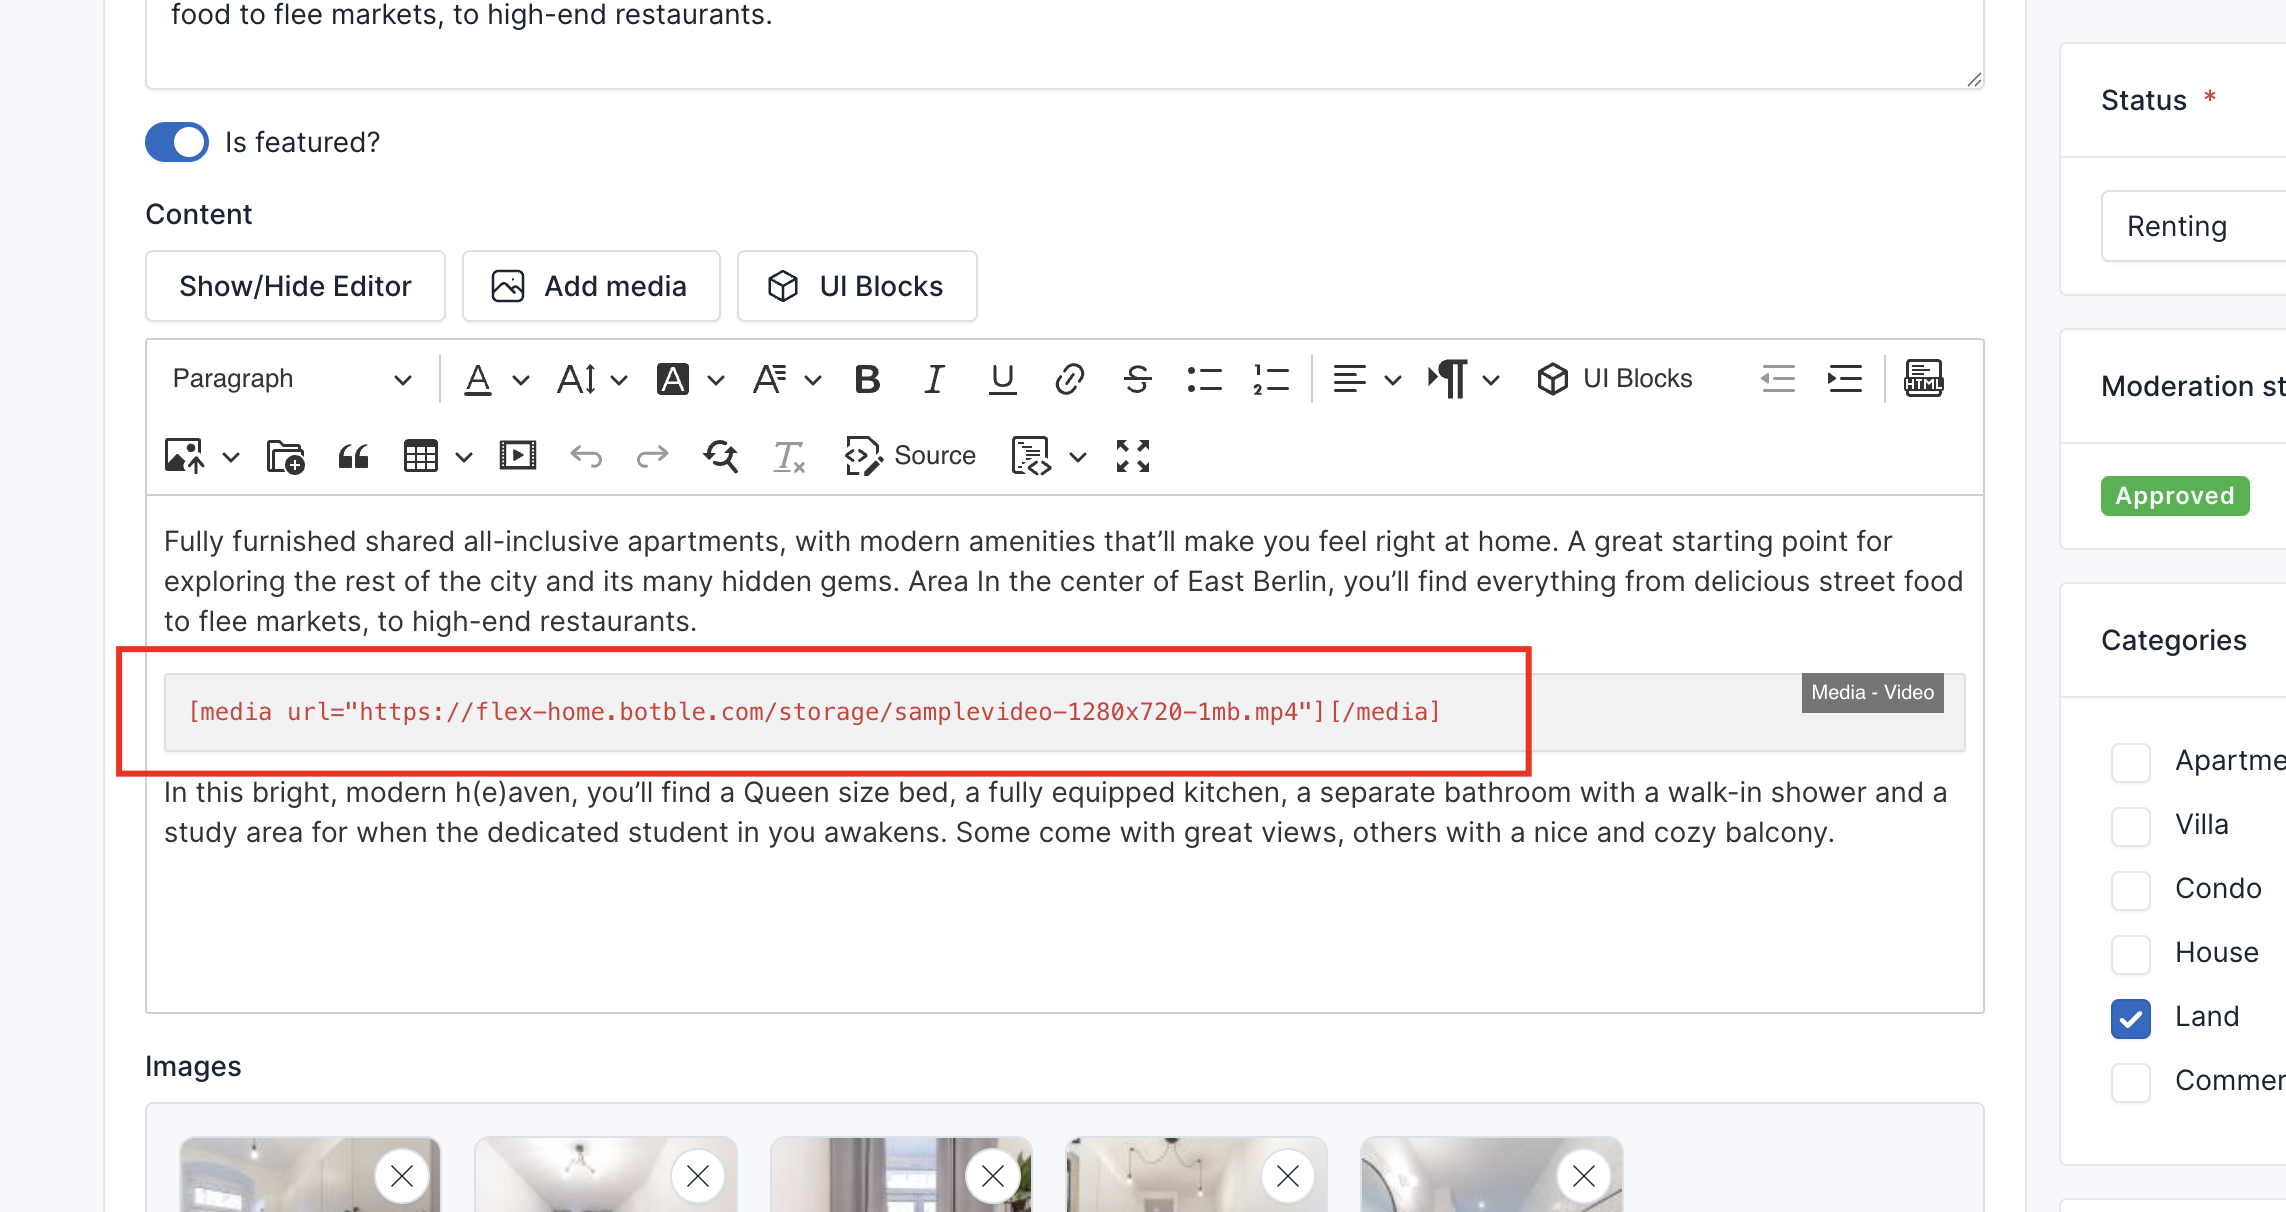Insert bulleted list
This screenshot has width=2286, height=1212.
[x=1204, y=379]
